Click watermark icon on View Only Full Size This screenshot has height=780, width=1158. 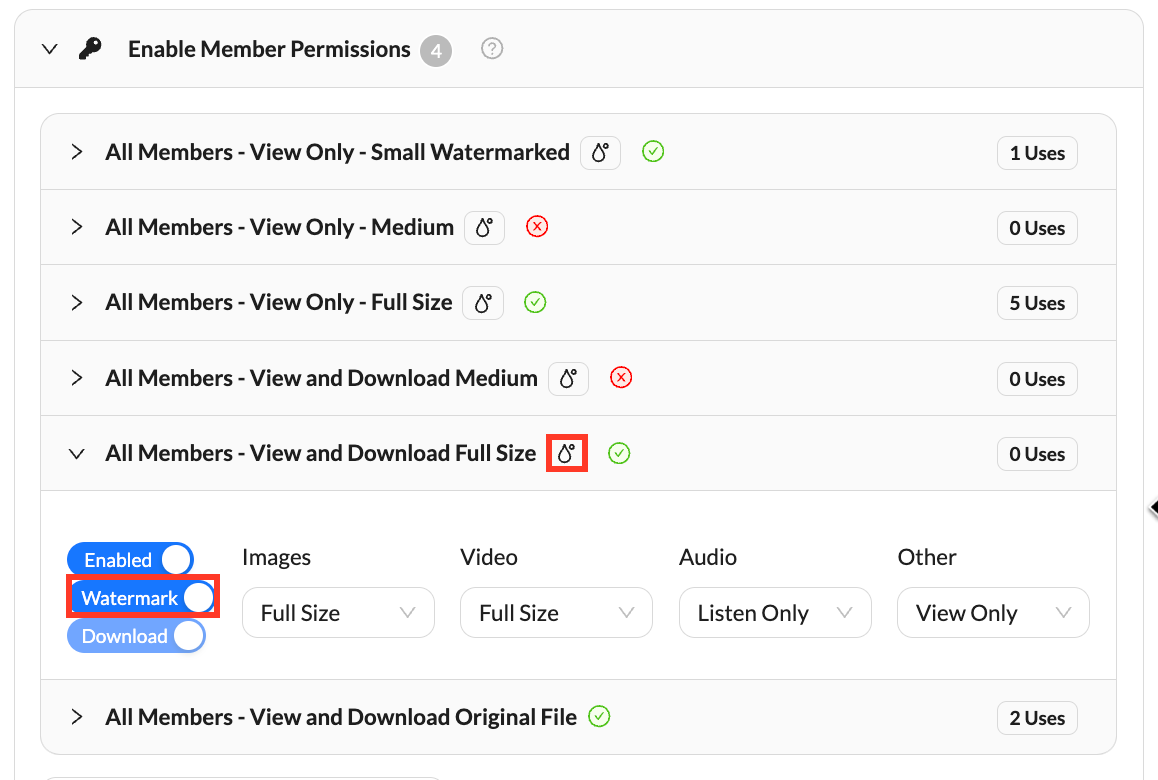[483, 303]
